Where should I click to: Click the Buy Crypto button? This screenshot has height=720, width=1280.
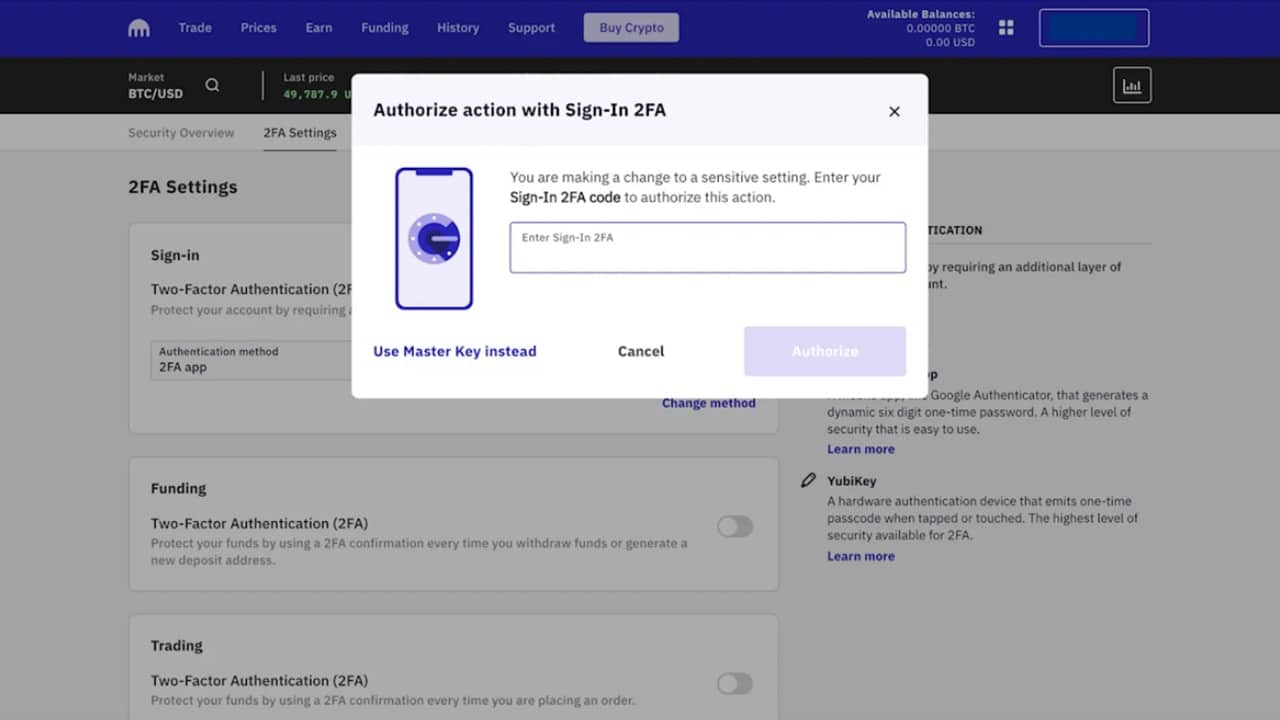tap(631, 28)
